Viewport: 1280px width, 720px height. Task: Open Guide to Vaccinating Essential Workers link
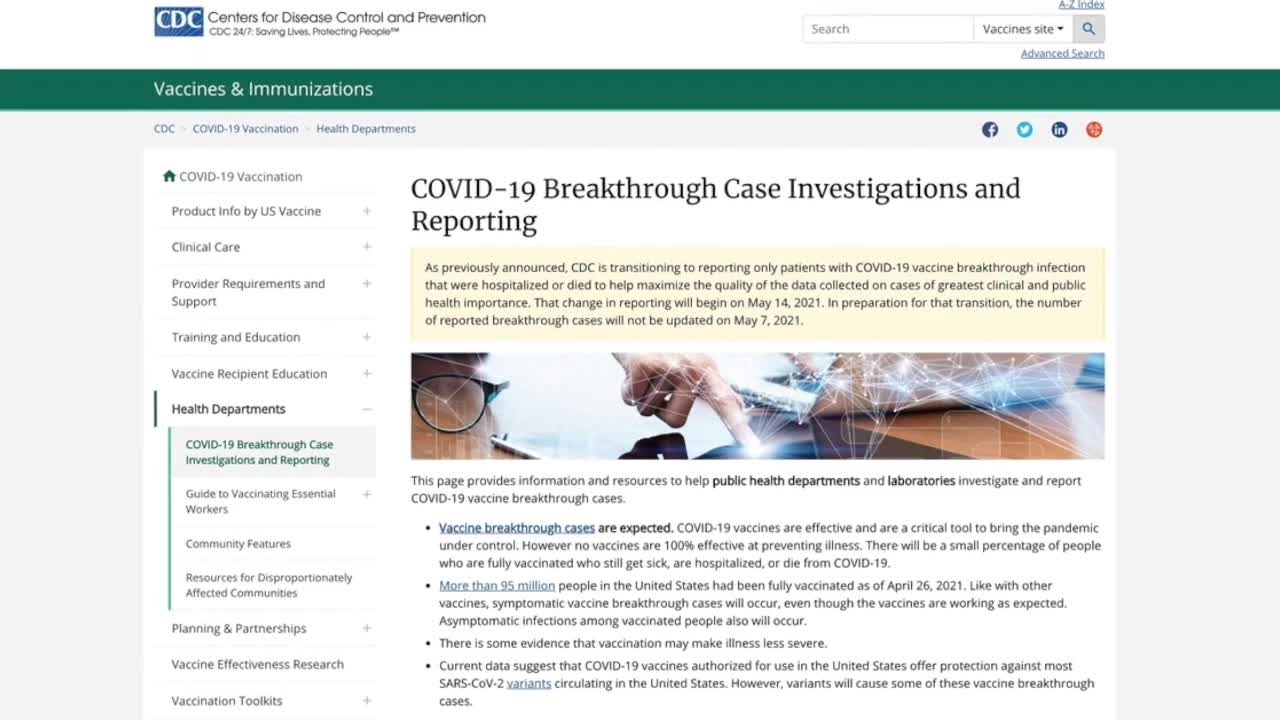[x=260, y=501]
